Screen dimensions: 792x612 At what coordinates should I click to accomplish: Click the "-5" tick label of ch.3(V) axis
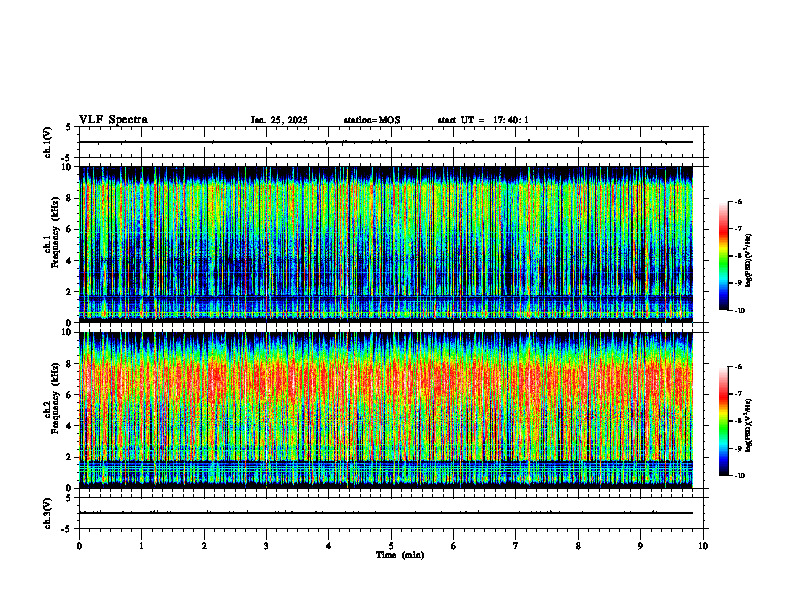pyautogui.click(x=67, y=529)
